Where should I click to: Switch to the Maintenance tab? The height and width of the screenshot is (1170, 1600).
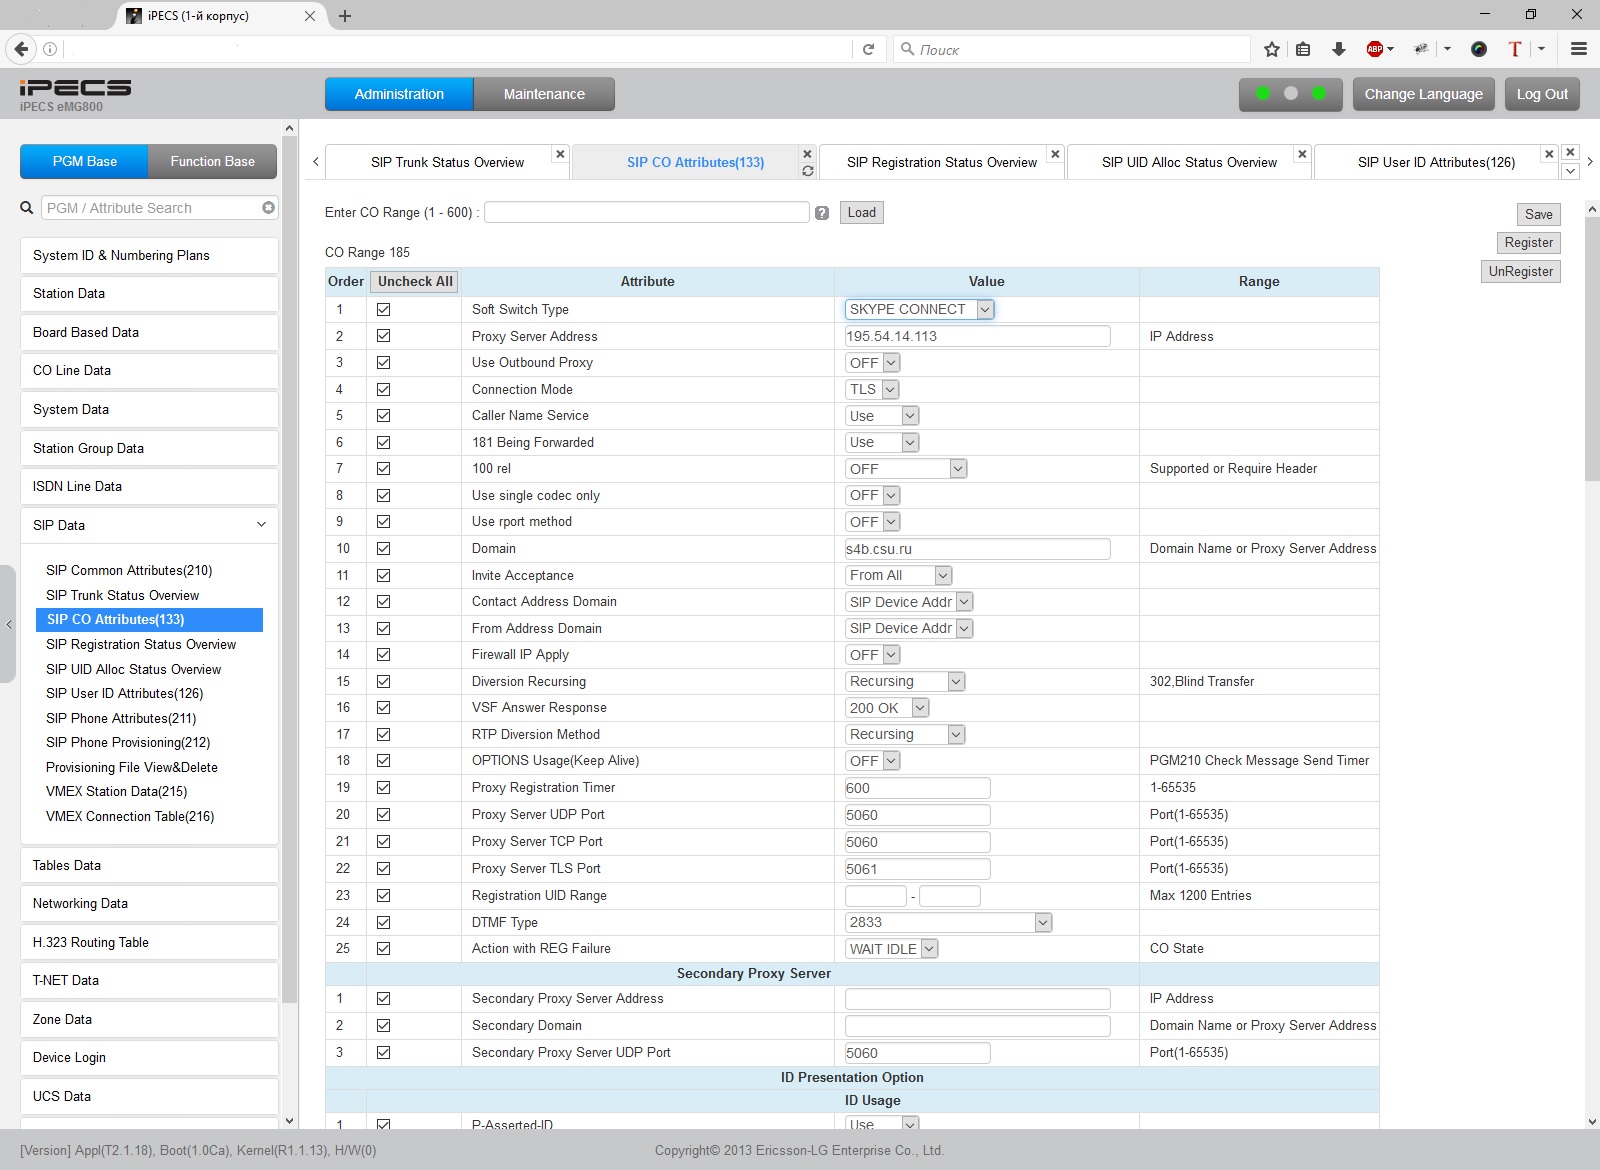pos(544,94)
